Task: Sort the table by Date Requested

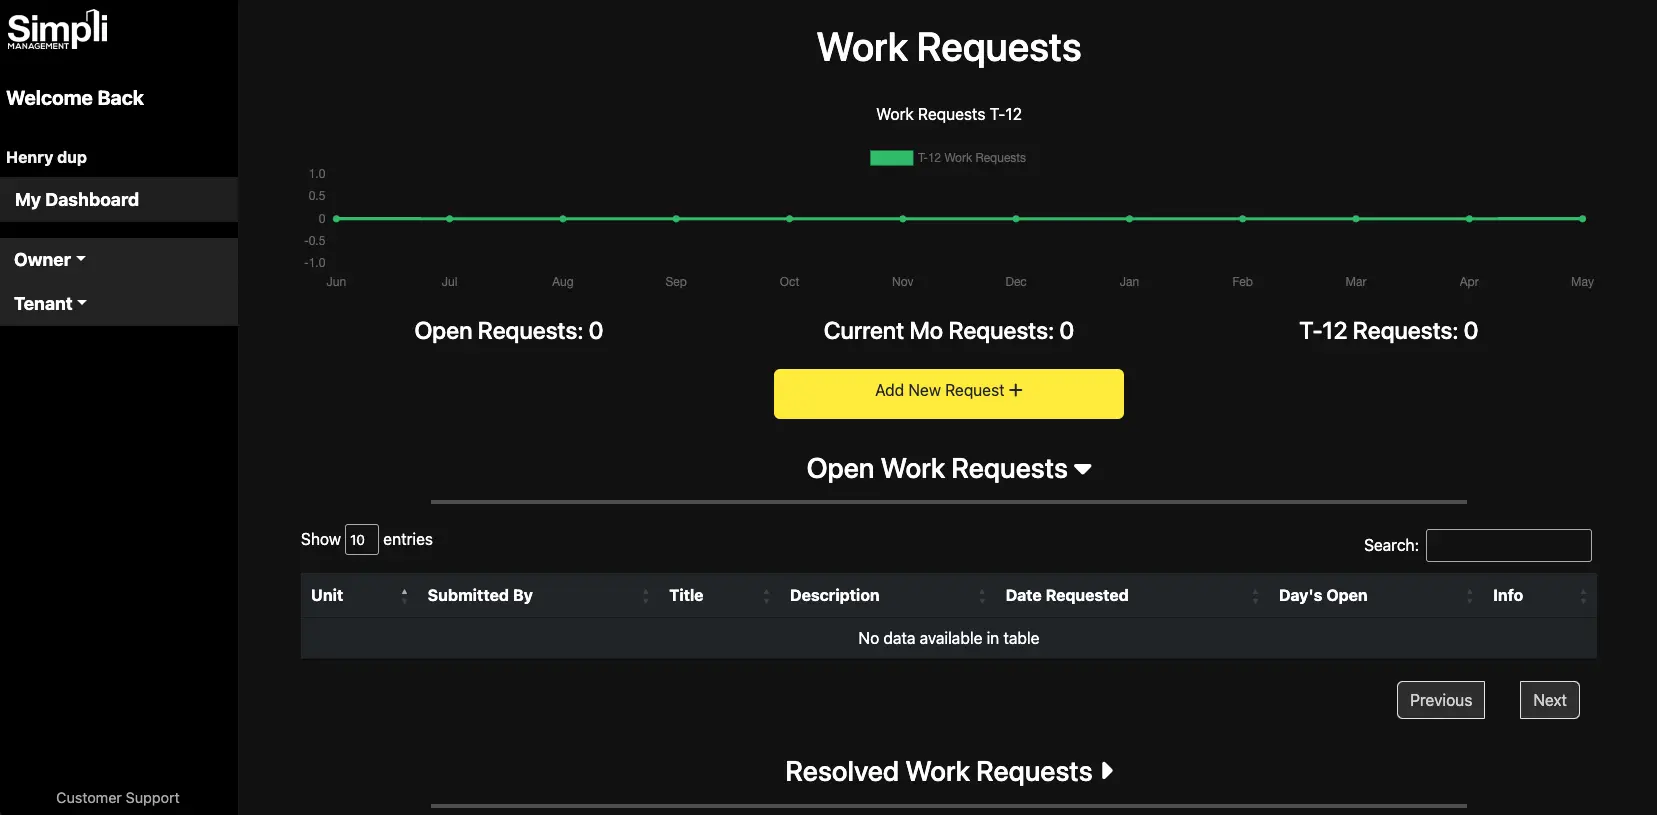Action: tap(1132, 596)
